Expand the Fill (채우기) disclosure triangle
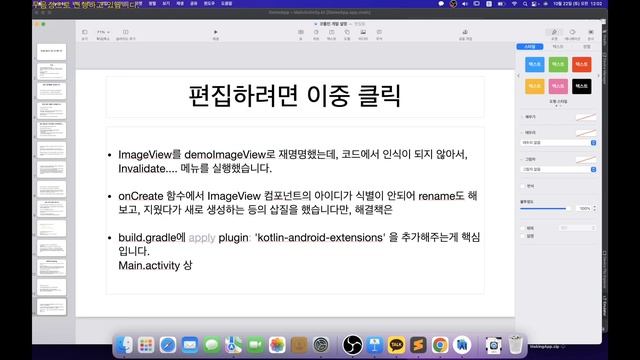Viewport: 640px width, 360px height. click(522, 117)
